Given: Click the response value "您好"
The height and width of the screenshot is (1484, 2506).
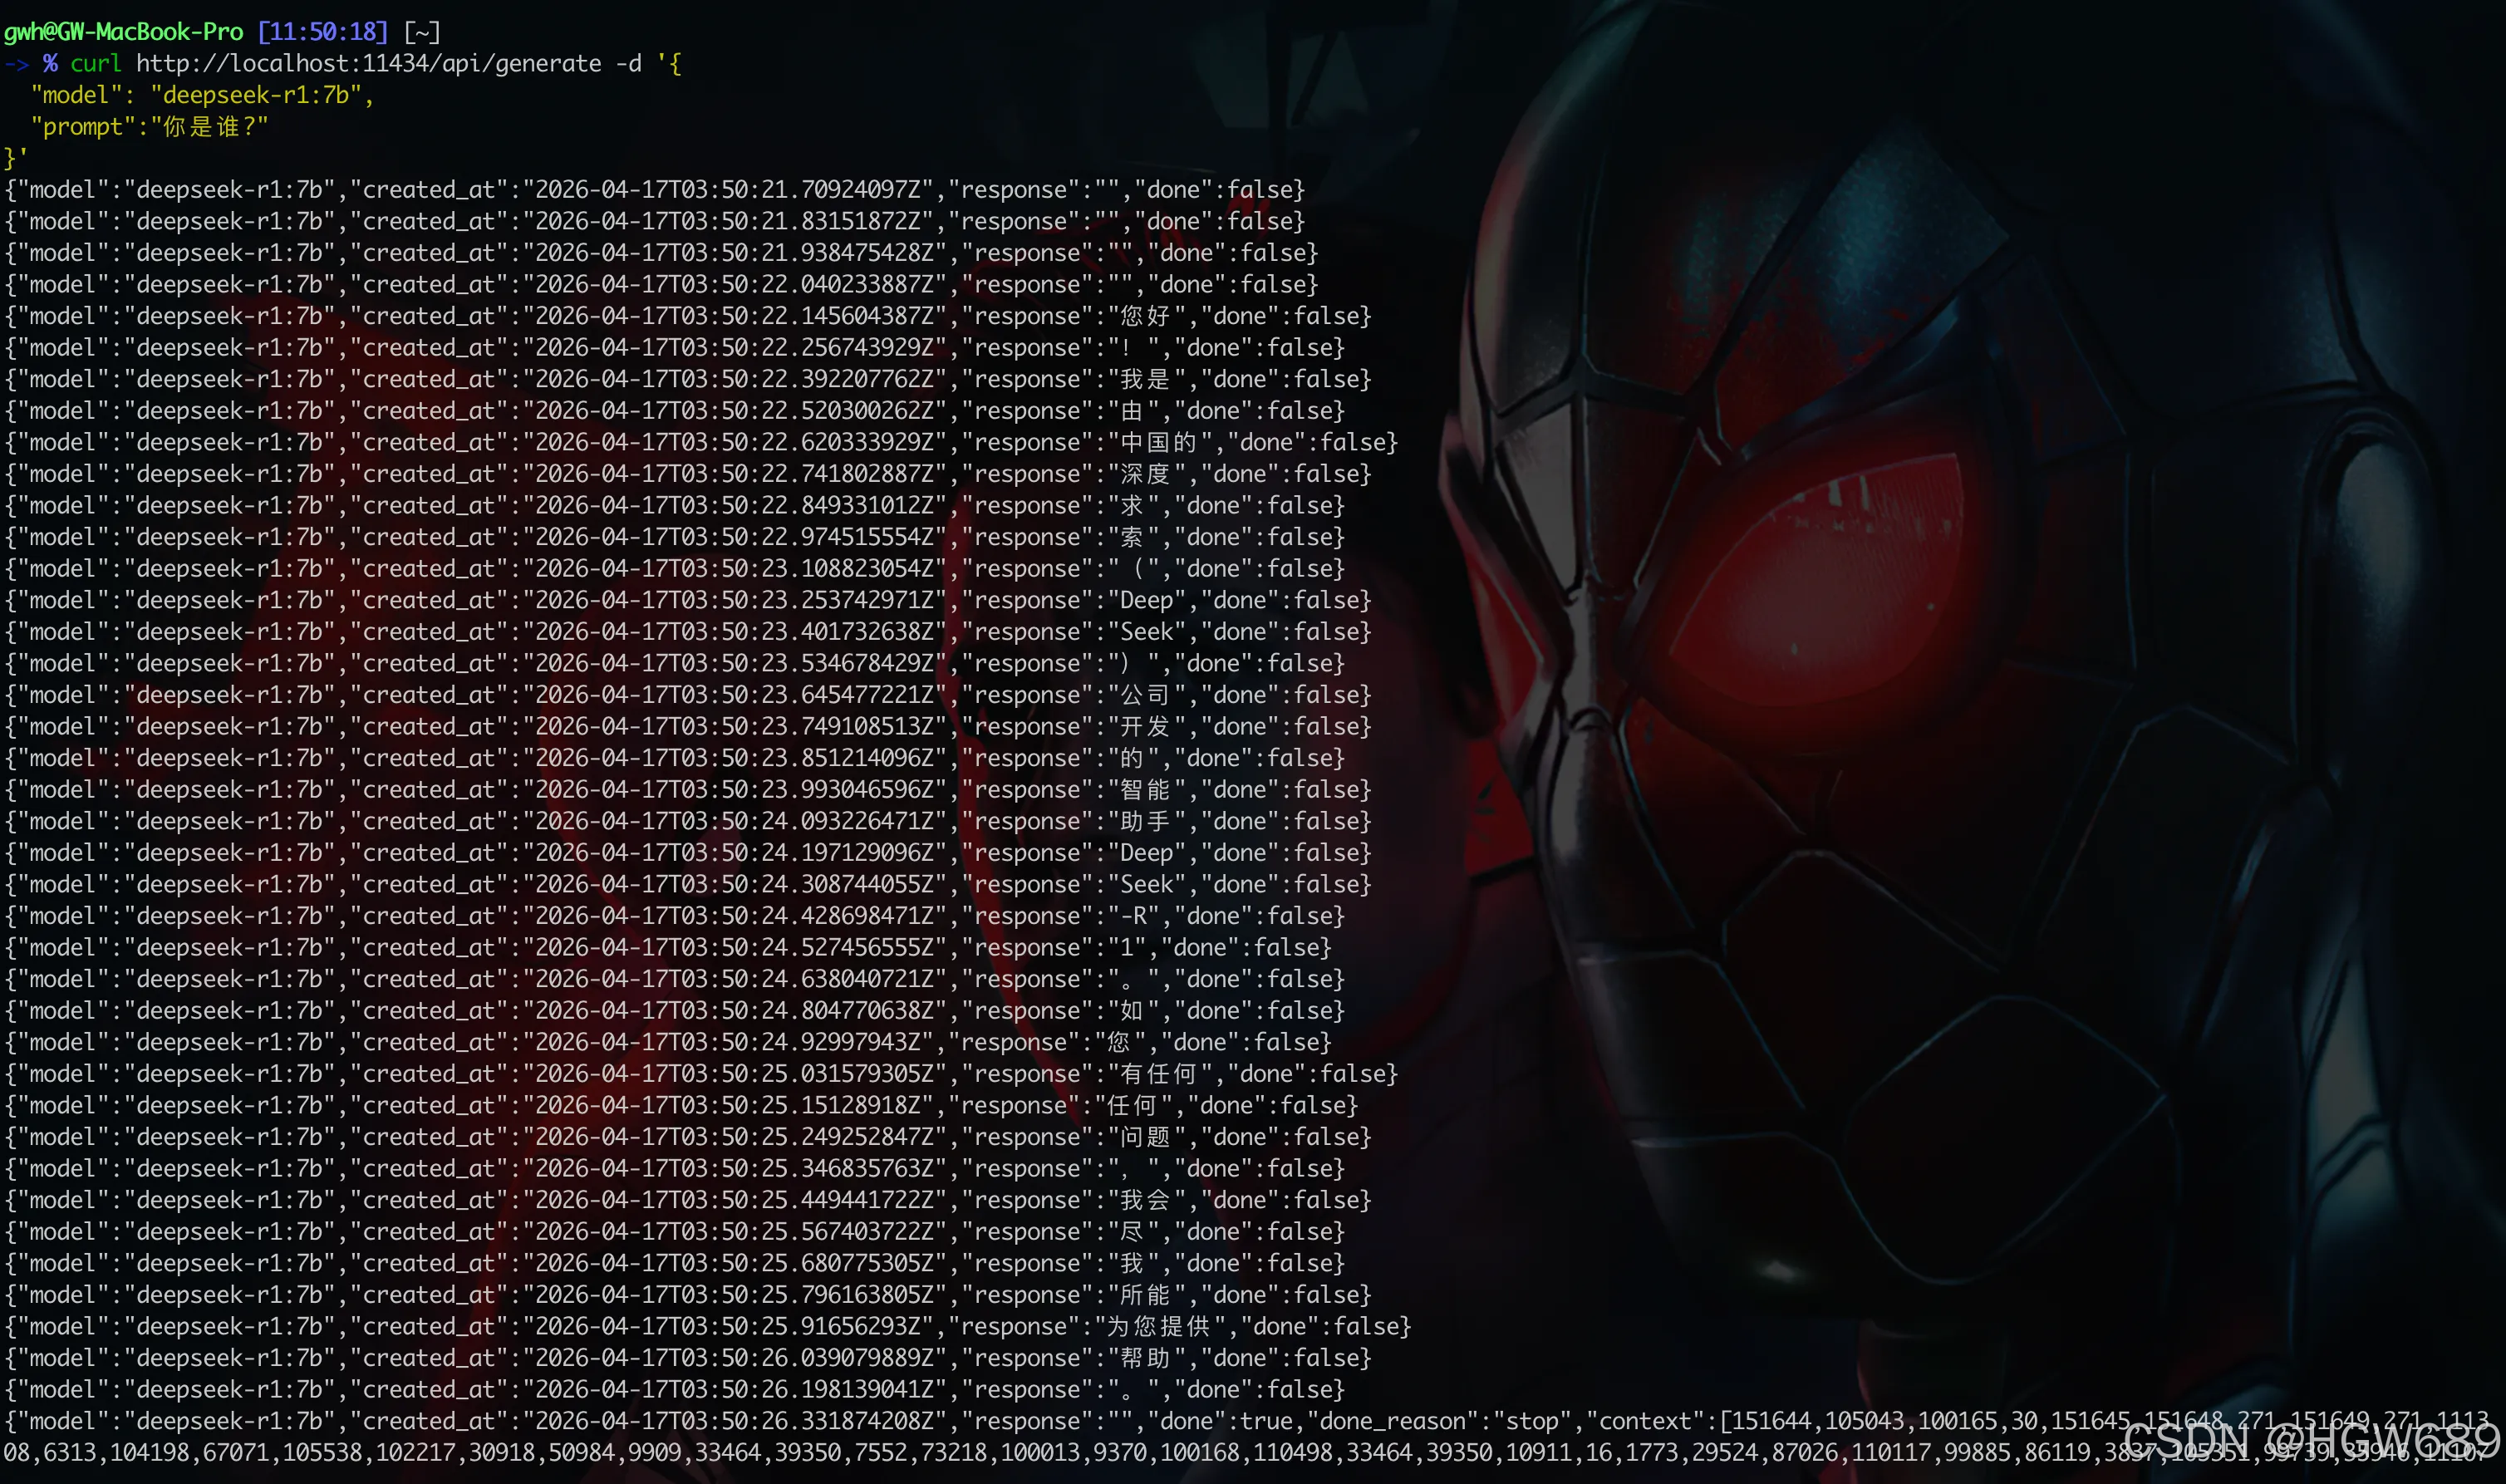Looking at the screenshot, I should point(1146,316).
